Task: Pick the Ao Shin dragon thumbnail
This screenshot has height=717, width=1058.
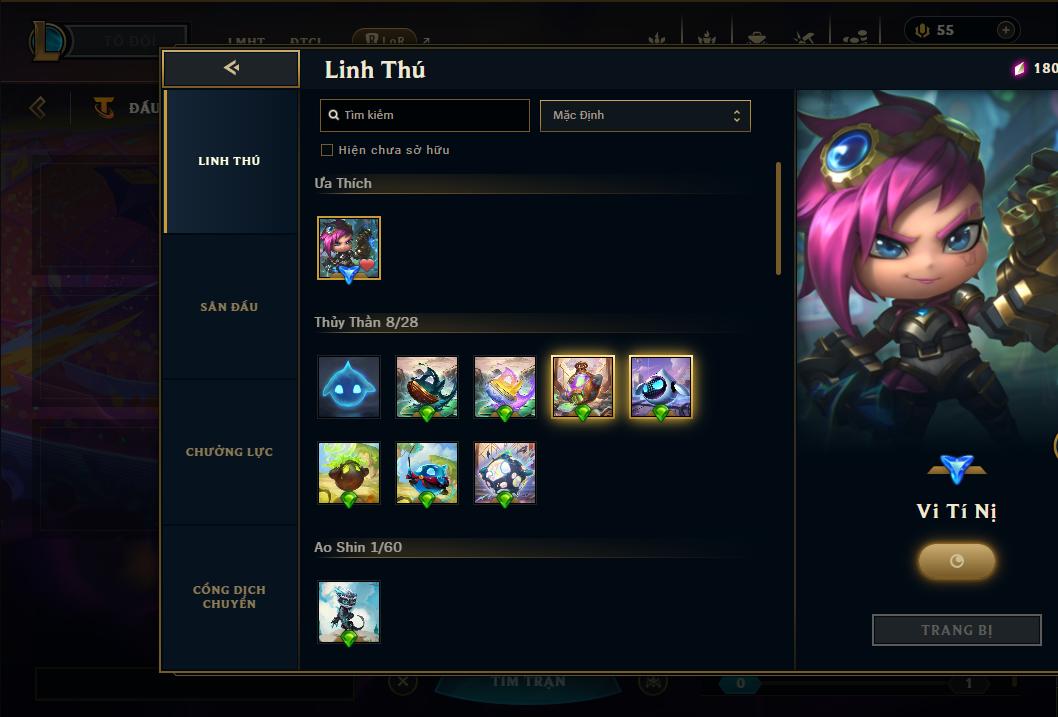Action: click(x=349, y=612)
